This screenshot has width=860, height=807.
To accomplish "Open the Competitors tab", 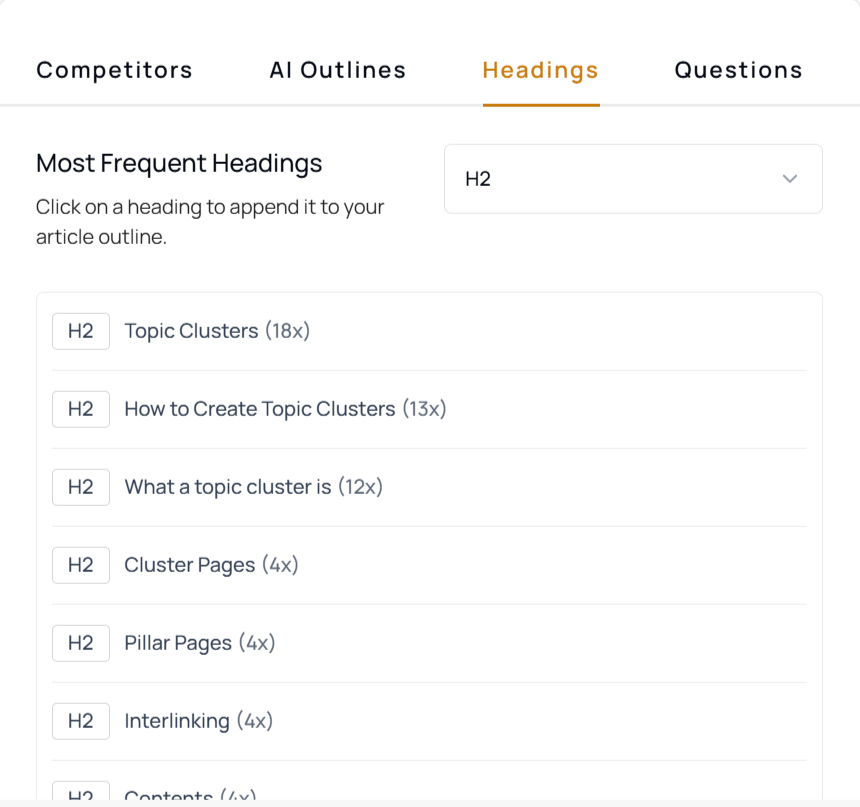I will 114,70.
